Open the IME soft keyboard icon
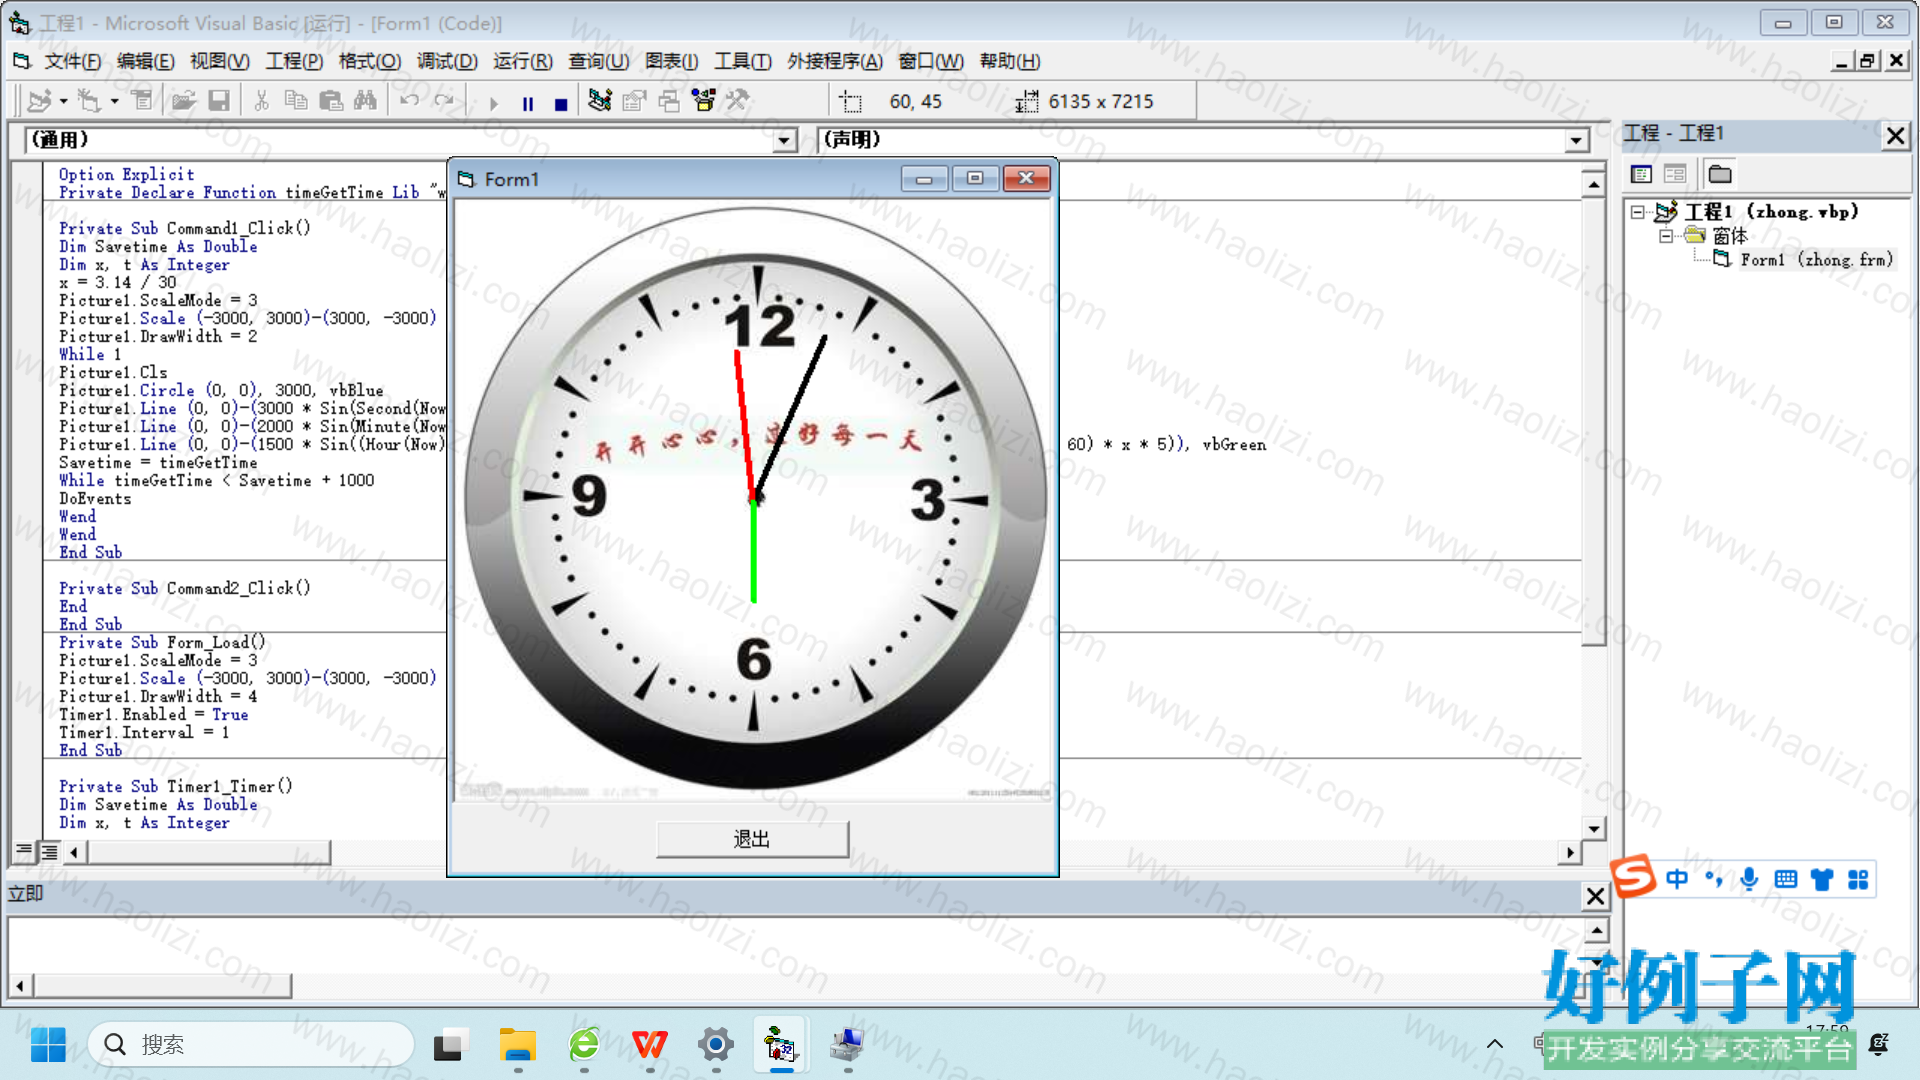 (x=1785, y=879)
